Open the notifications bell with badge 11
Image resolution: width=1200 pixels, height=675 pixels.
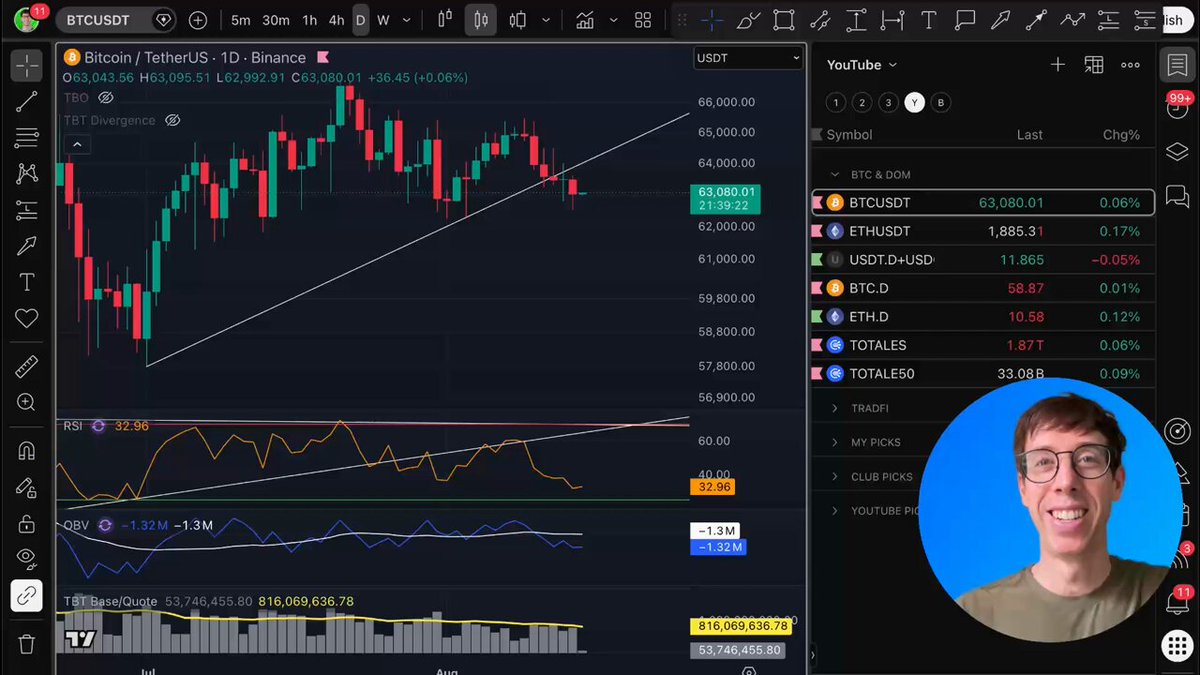1177,602
